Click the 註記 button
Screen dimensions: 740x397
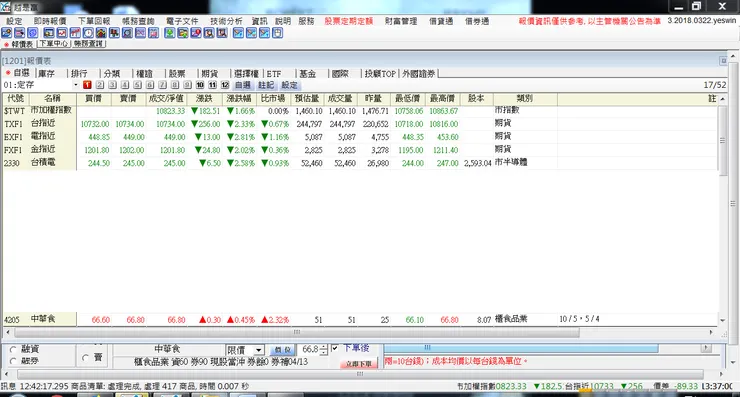pyautogui.click(x=266, y=85)
